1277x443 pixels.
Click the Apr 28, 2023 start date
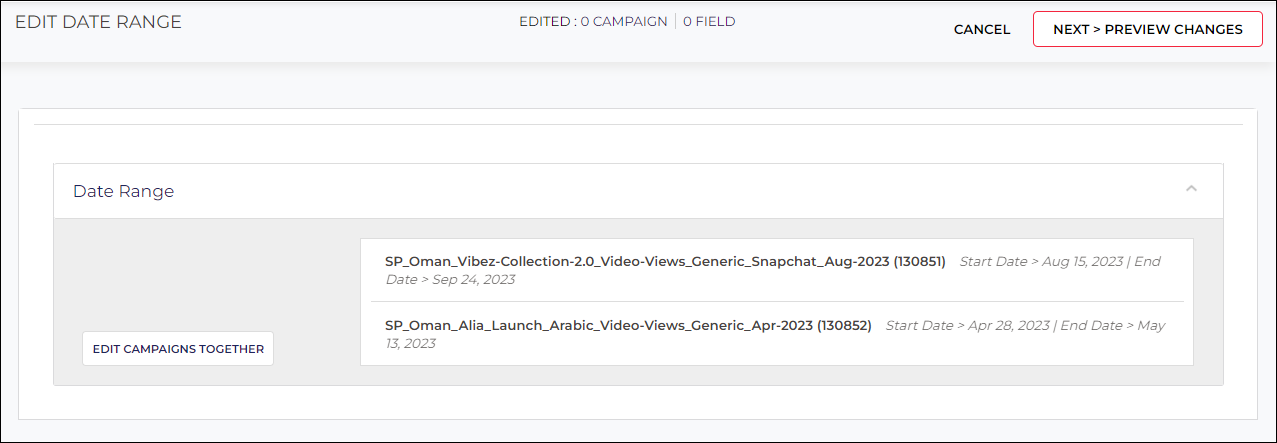1010,326
